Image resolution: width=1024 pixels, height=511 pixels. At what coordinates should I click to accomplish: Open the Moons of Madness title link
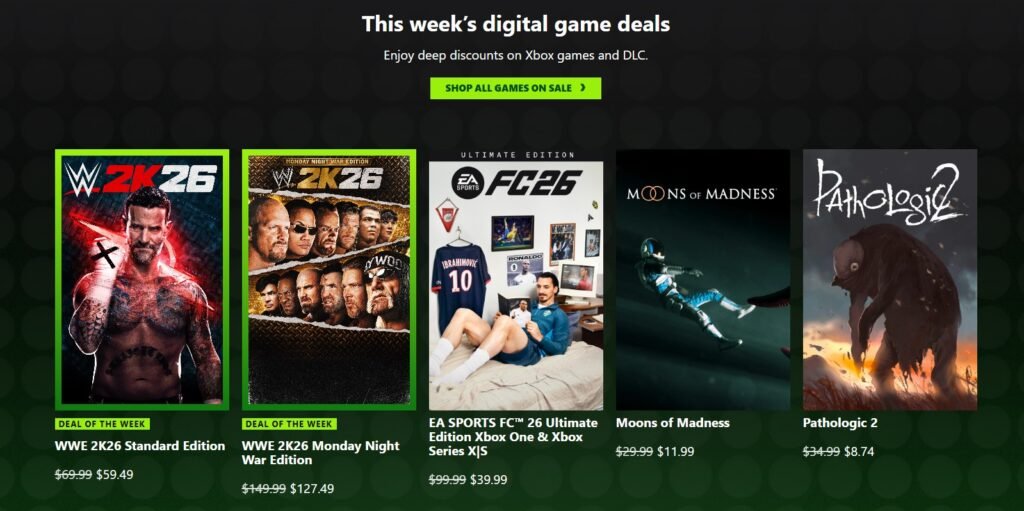point(673,423)
